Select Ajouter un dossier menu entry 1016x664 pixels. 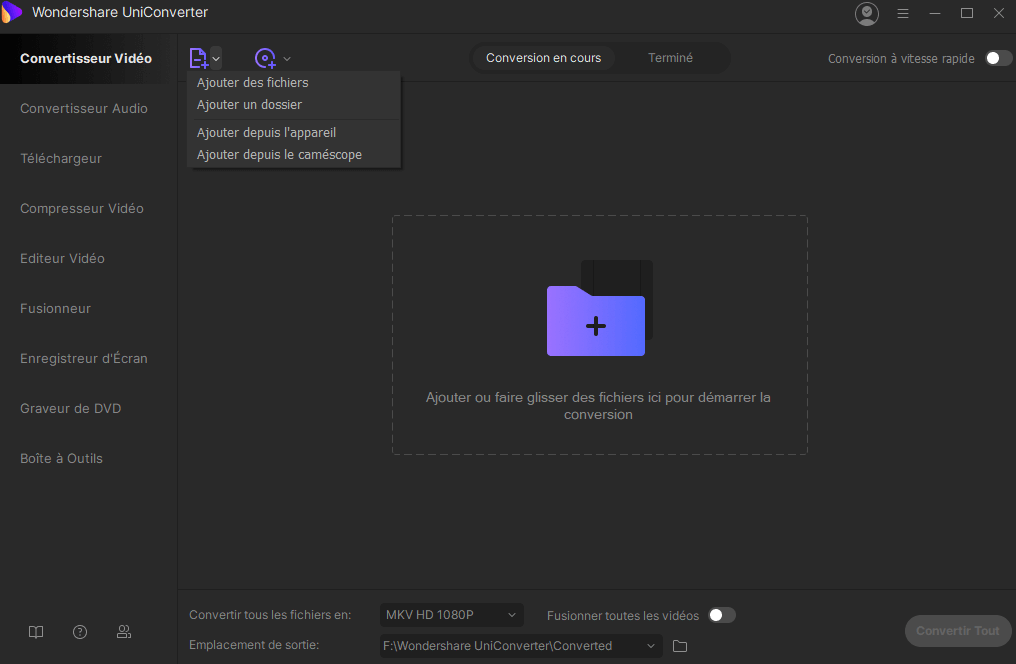coord(249,104)
